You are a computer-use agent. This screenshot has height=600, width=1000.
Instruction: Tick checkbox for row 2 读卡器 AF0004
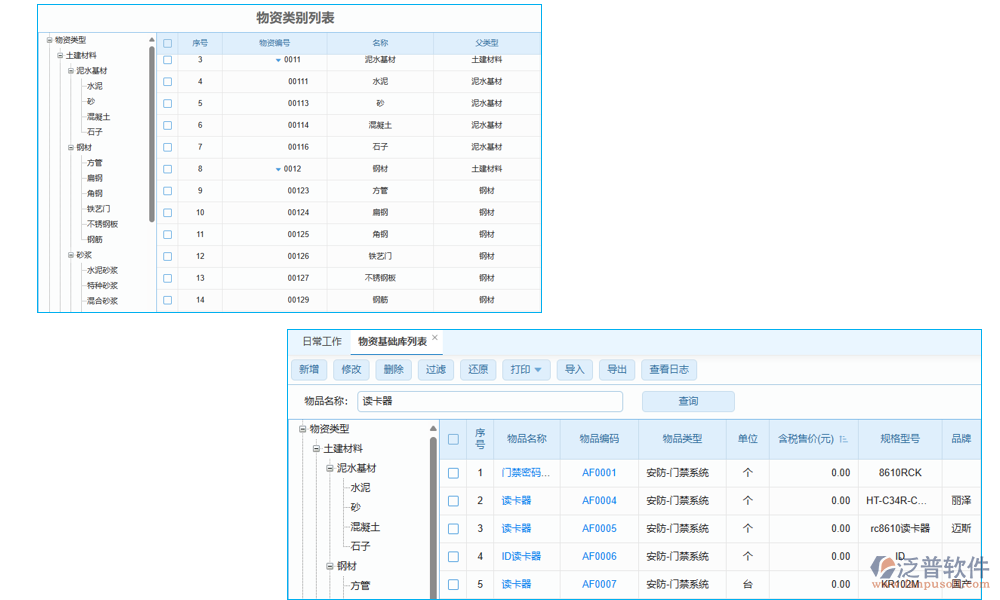pos(453,501)
